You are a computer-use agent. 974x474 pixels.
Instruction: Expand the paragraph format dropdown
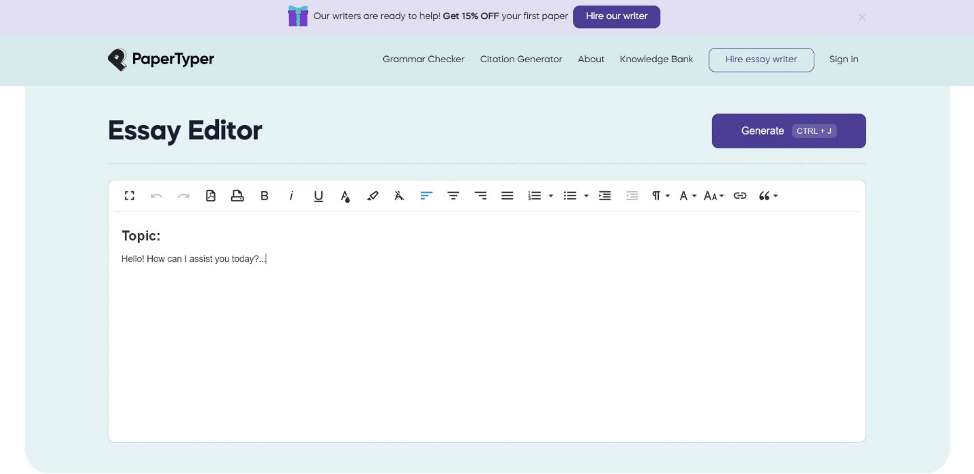point(661,196)
